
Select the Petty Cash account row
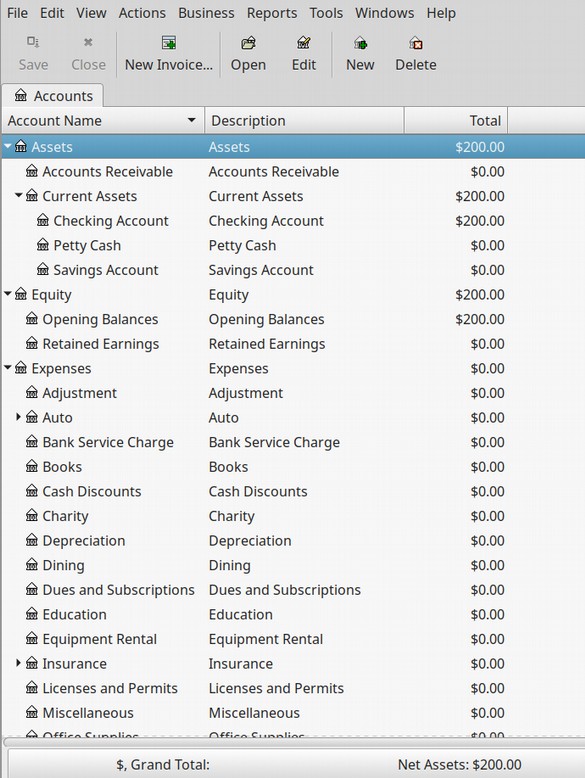[x=293, y=245]
